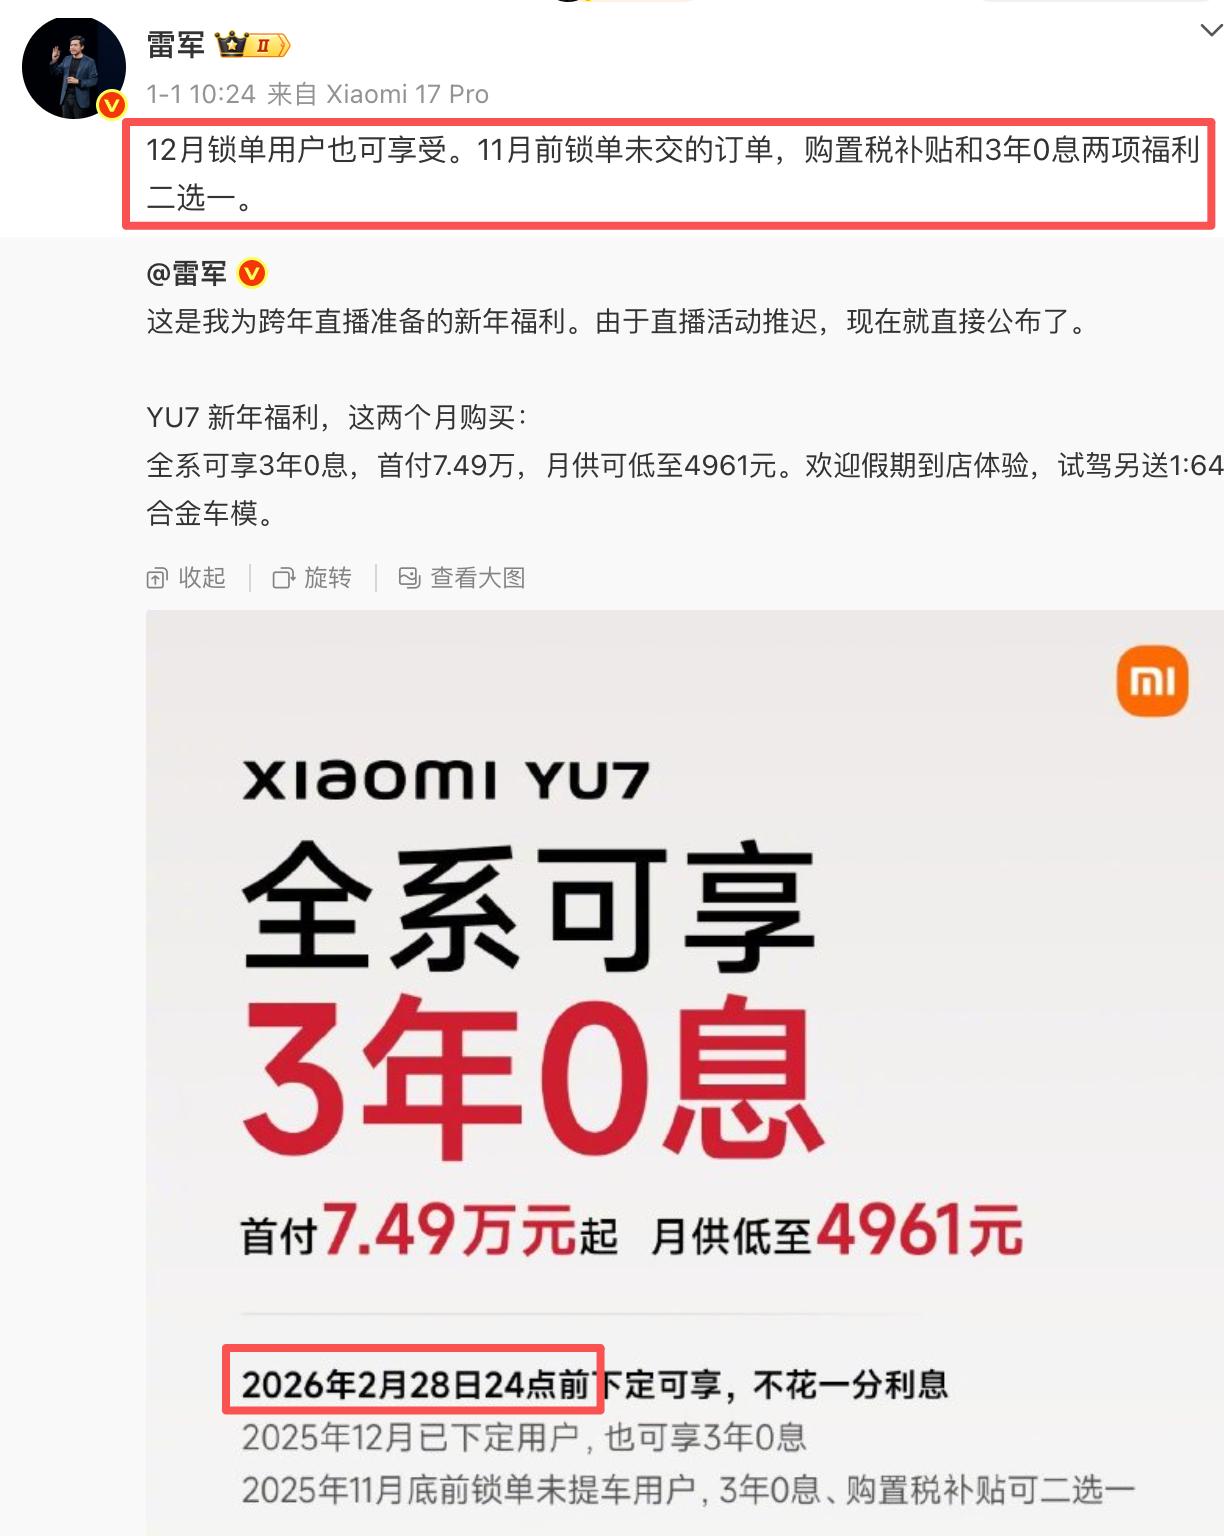Expand the post options chevron

point(1211,31)
